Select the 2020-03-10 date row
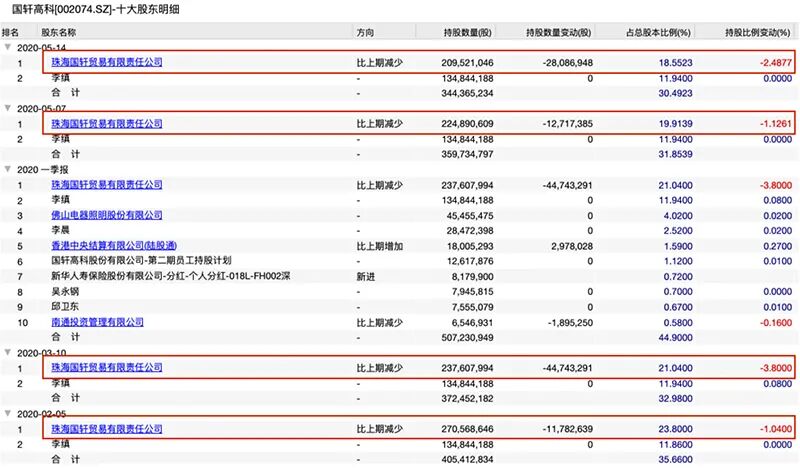The height and width of the screenshot is (468, 800). pos(42,353)
